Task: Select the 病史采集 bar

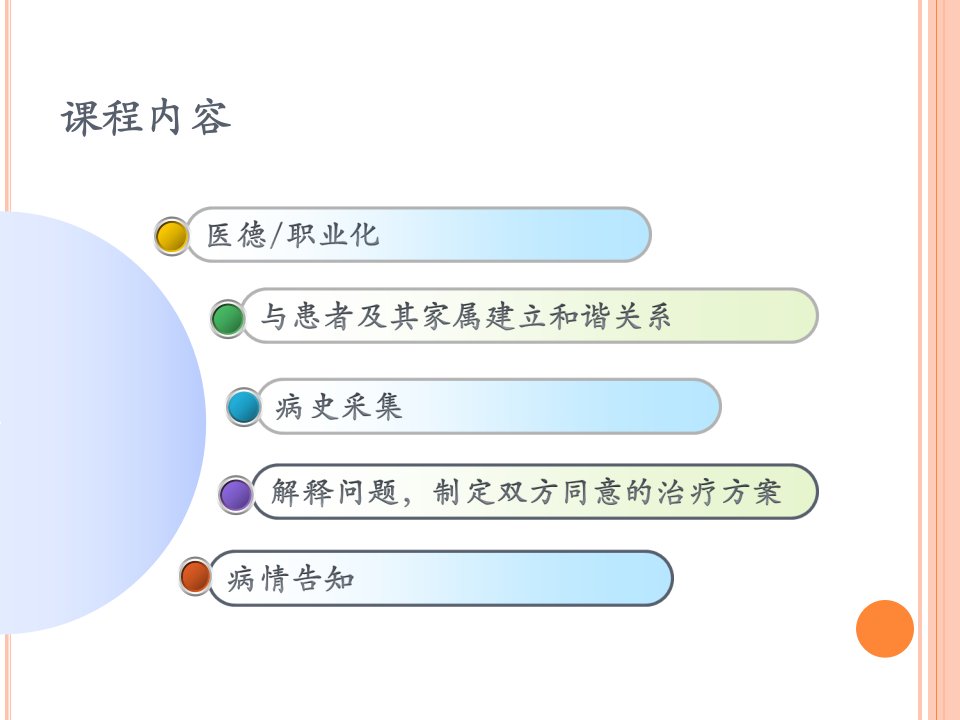Action: click(489, 406)
